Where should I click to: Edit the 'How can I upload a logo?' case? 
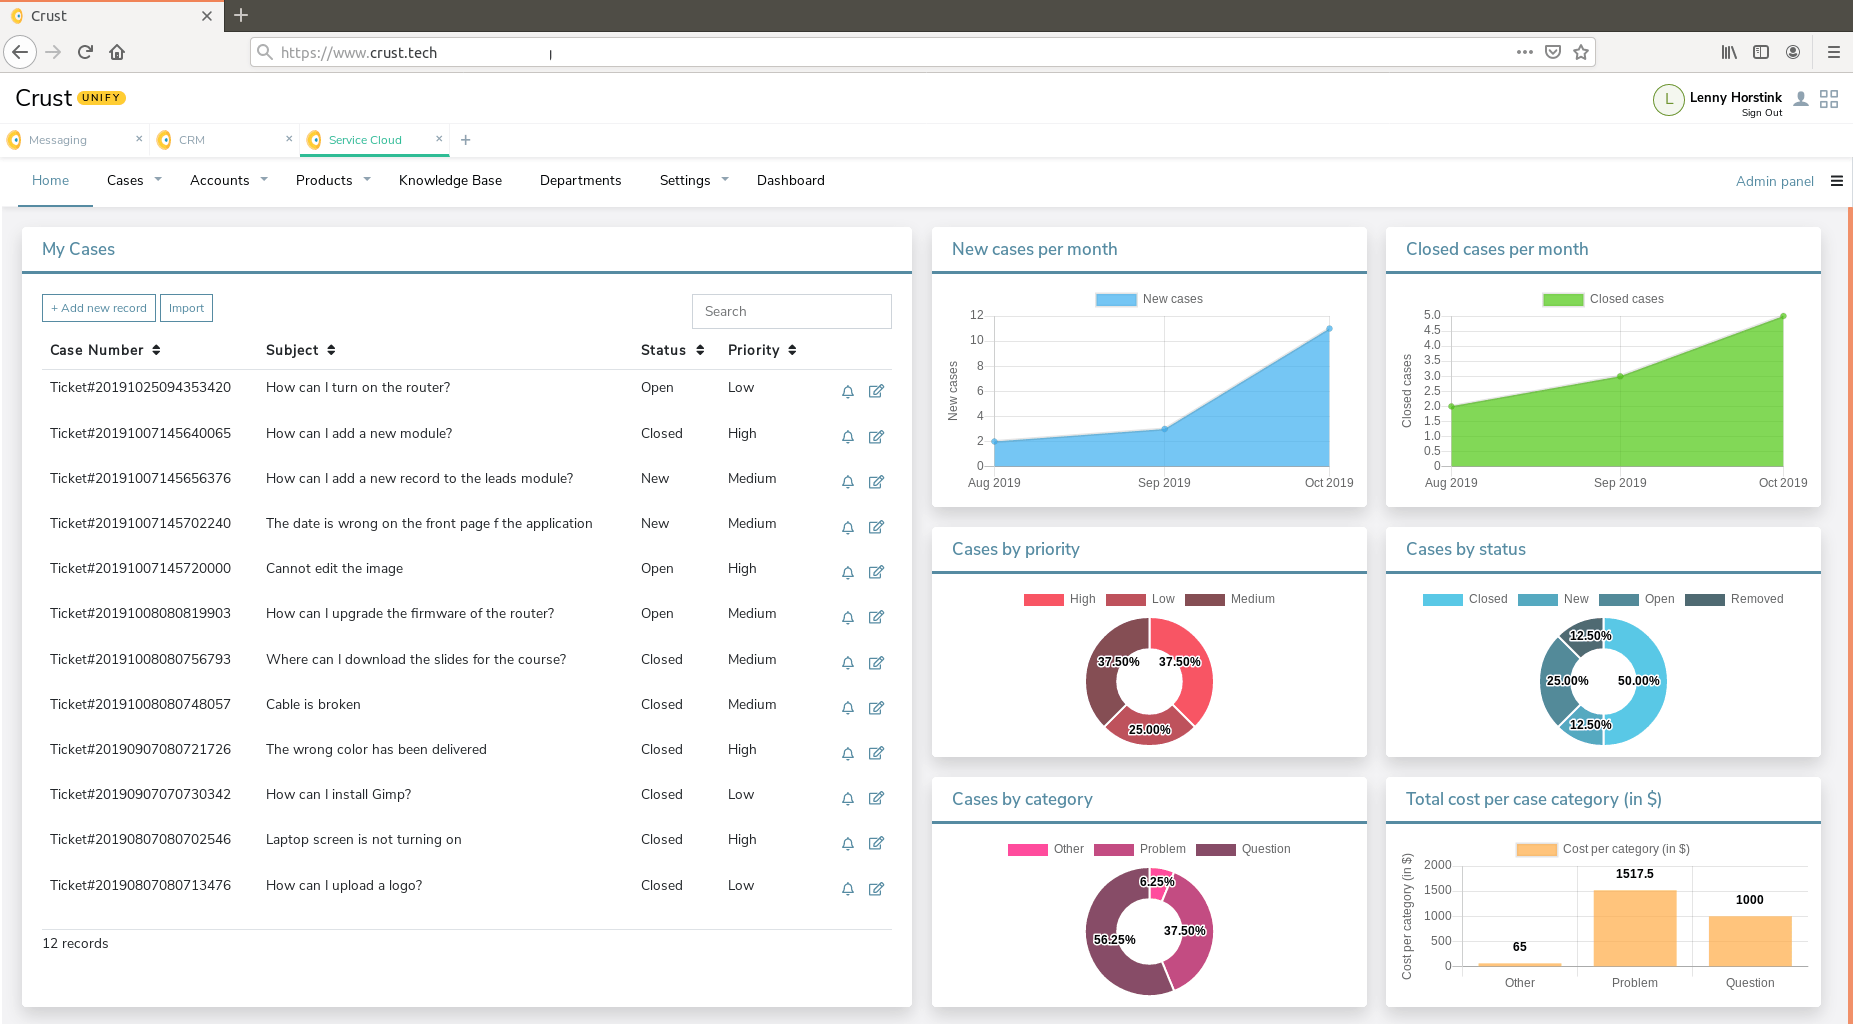[x=876, y=889]
